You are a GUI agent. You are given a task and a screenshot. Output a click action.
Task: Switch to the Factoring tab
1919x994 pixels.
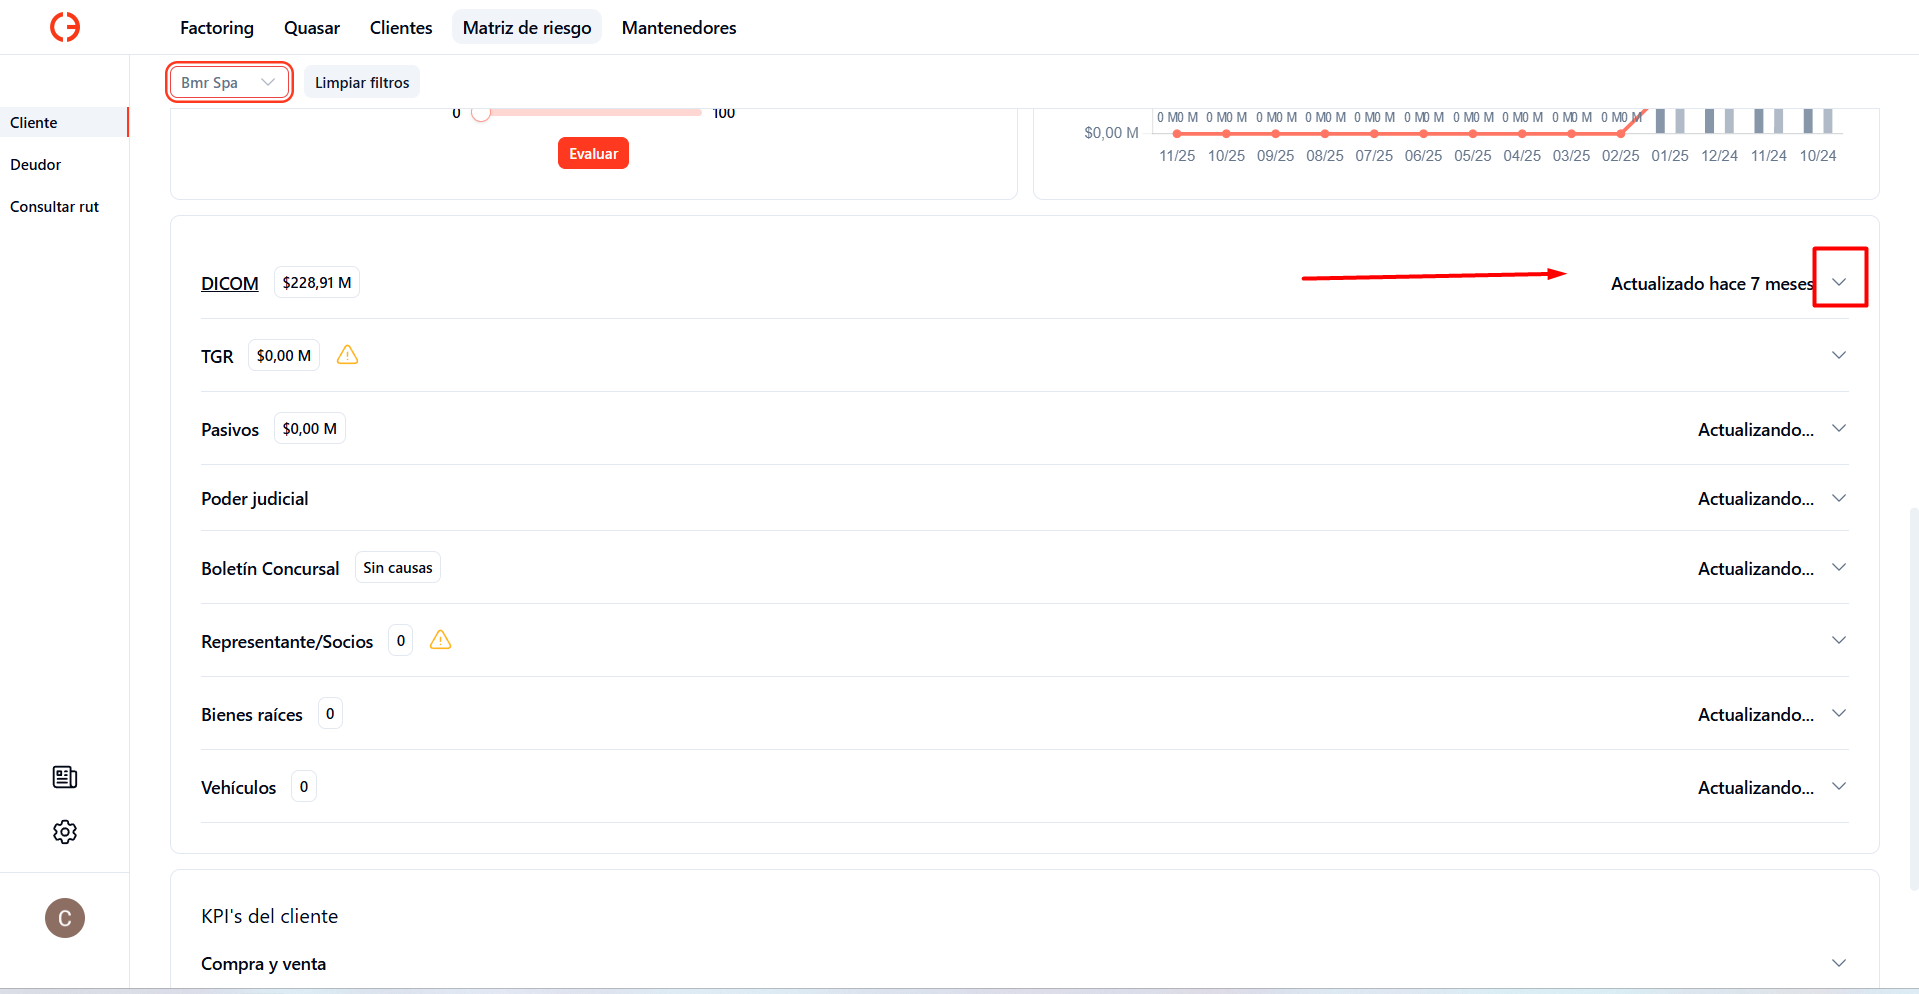[x=216, y=27]
